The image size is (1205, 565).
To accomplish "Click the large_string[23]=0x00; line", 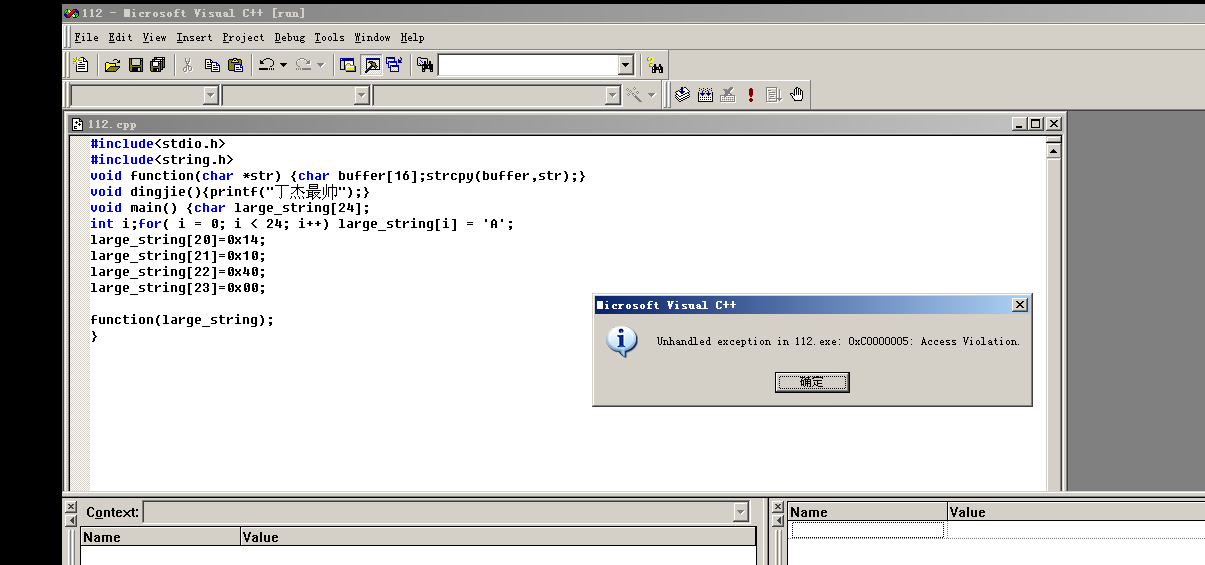I will 178,288.
